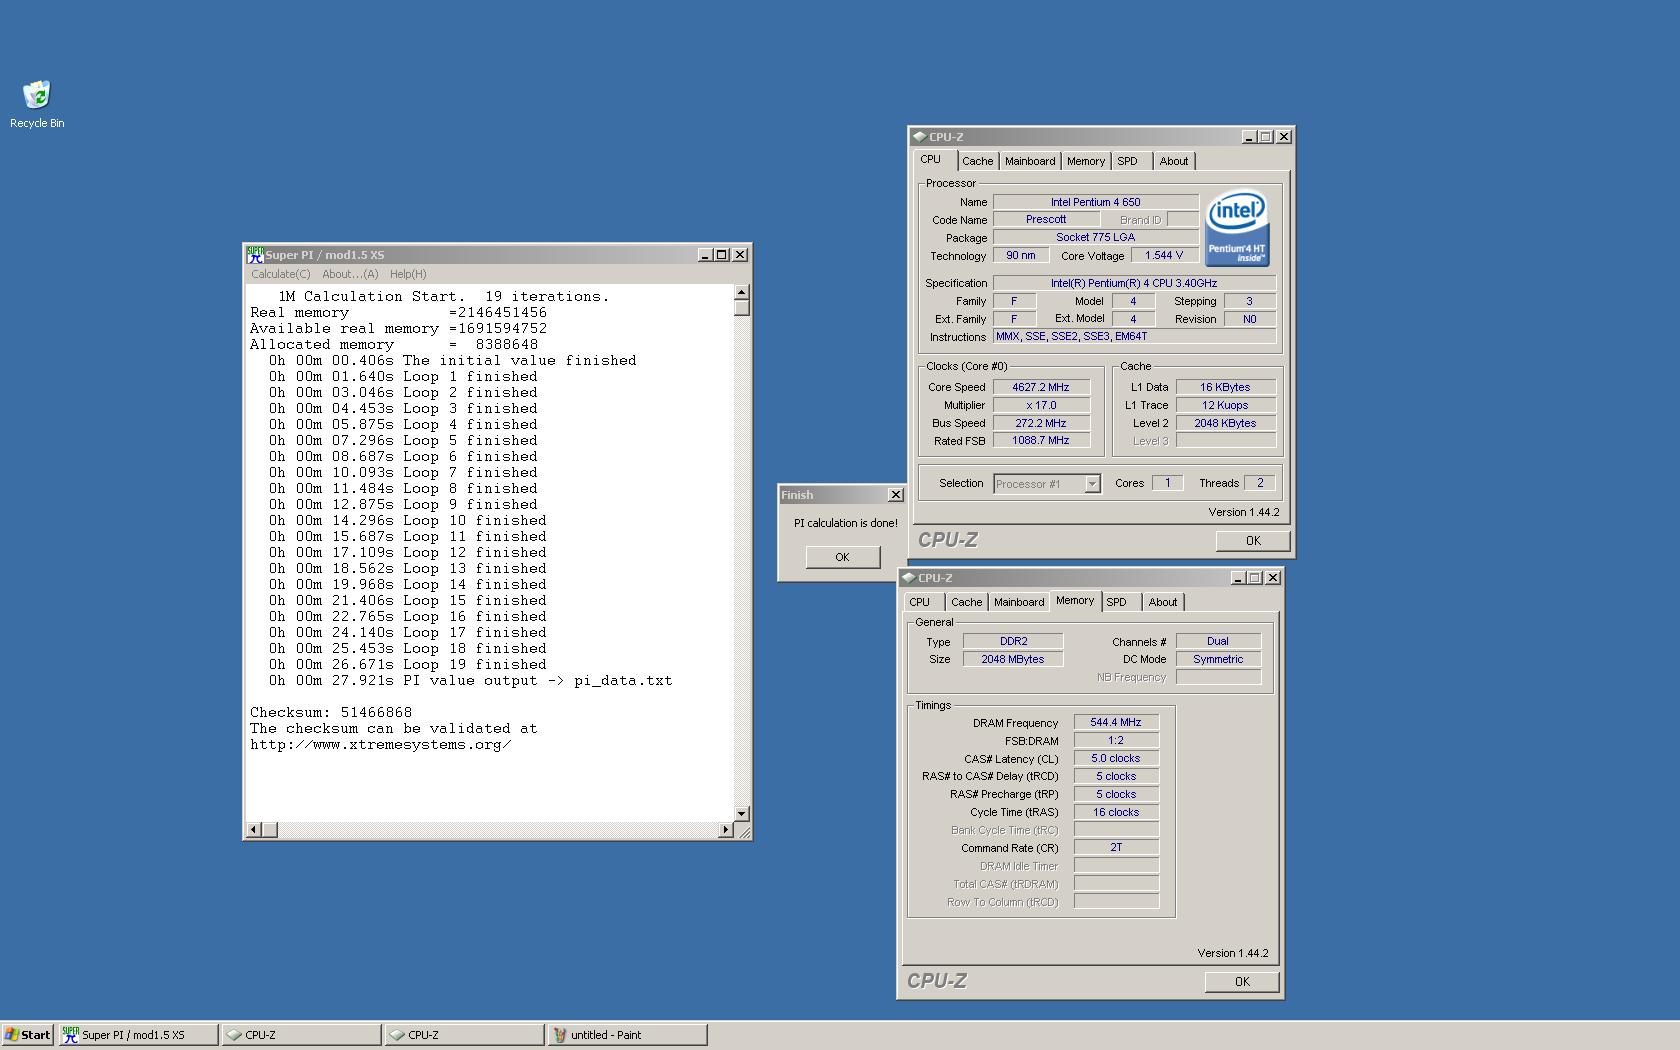Click the Core Voltage 1.544 V field
Screen dimensions: 1680x1050
tap(1164, 256)
